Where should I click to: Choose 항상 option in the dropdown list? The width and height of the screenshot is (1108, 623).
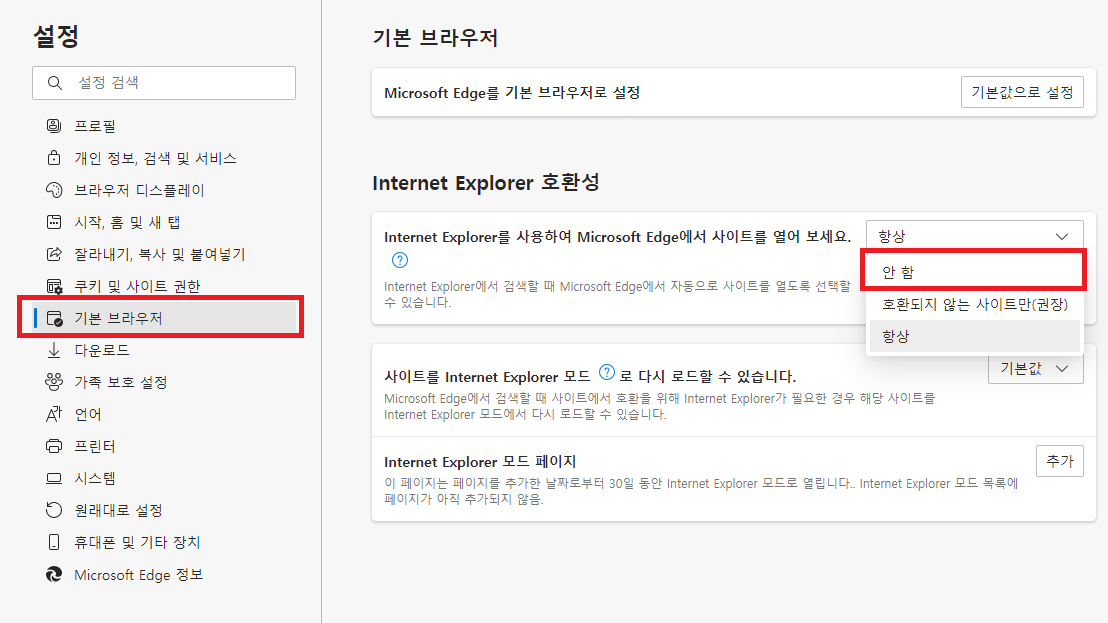pos(974,336)
